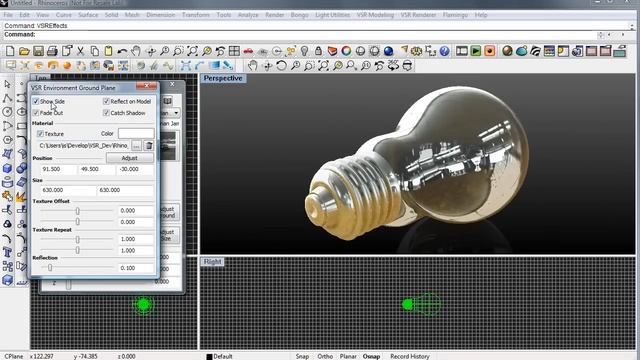Toggle the Reflect on Model checkbox
The width and height of the screenshot is (640, 360).
tap(106, 101)
